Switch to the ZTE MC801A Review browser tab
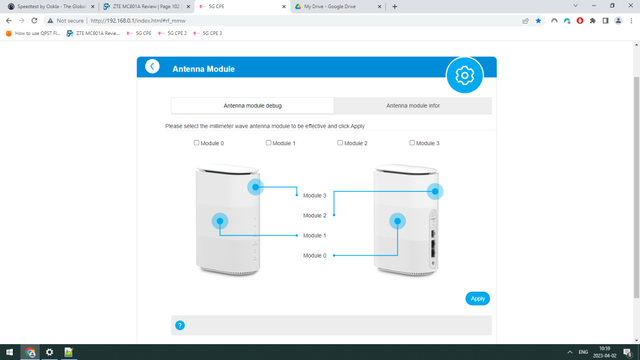 coord(147,7)
